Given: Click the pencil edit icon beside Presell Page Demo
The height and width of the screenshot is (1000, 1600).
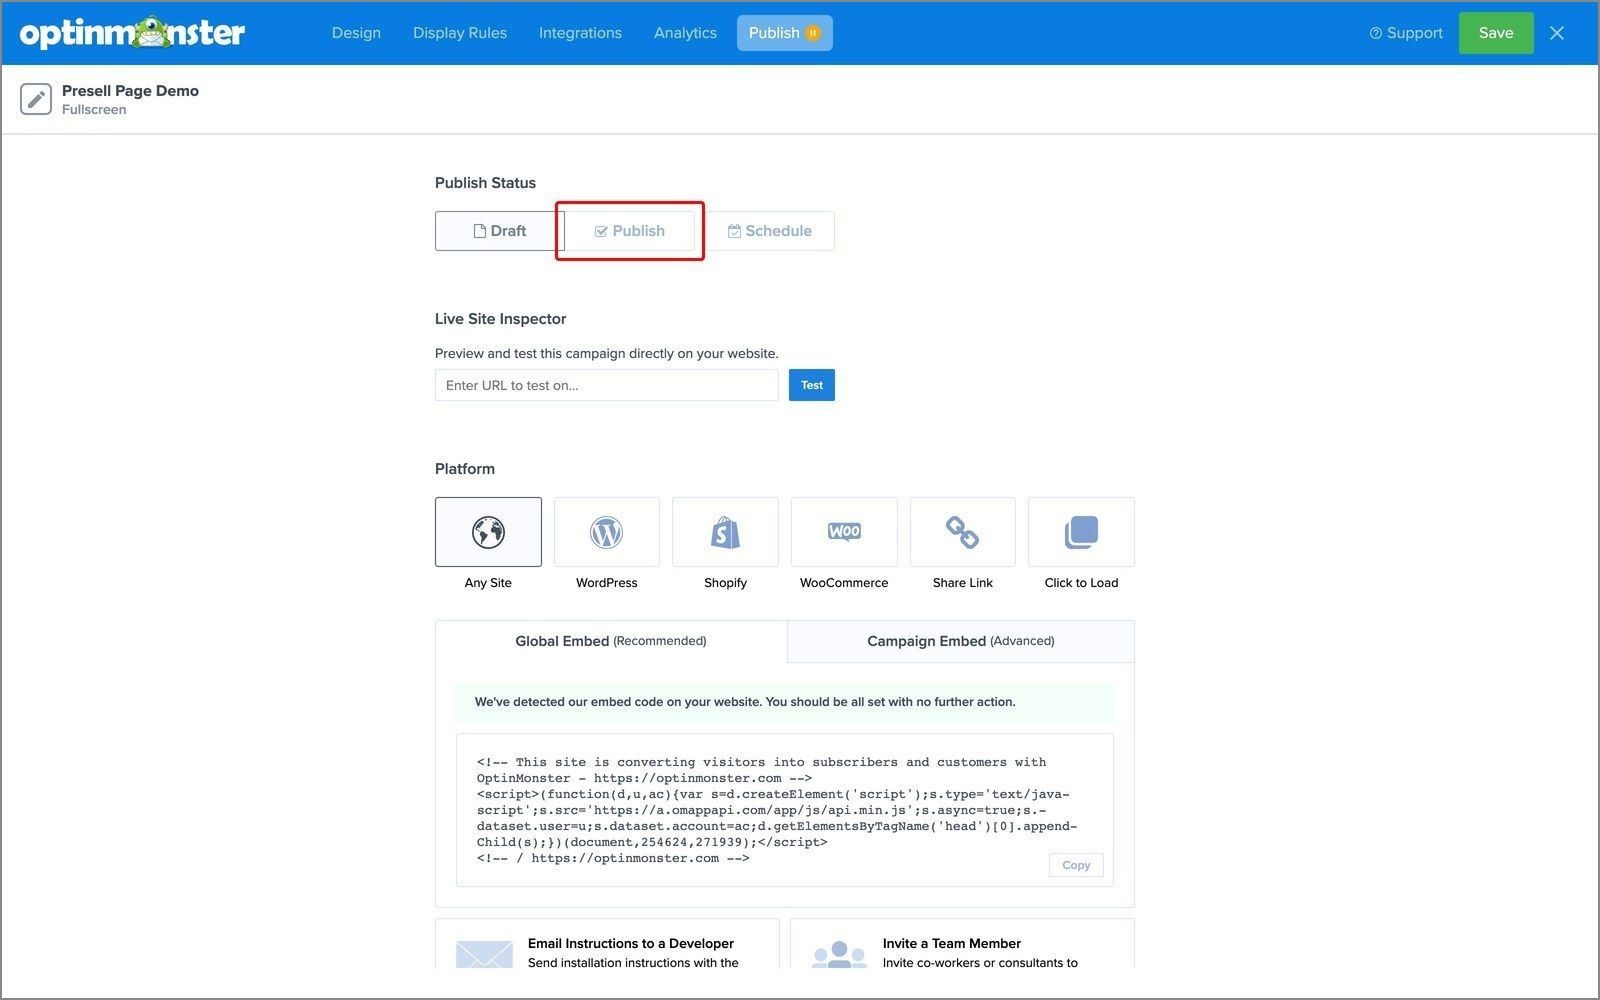Looking at the screenshot, I should coord(36,99).
